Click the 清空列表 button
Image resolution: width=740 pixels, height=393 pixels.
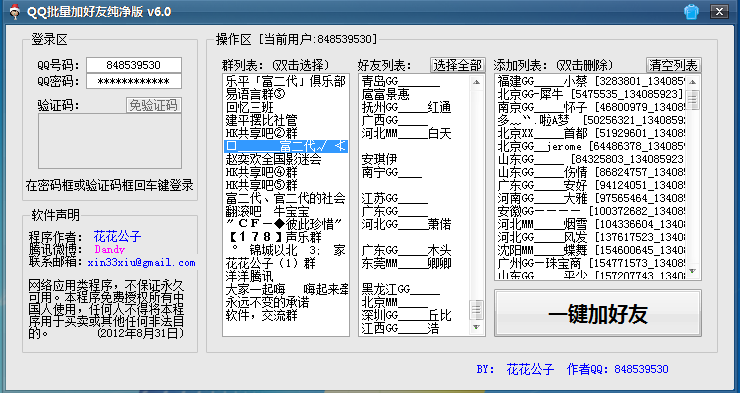pyautogui.click(x=673, y=65)
